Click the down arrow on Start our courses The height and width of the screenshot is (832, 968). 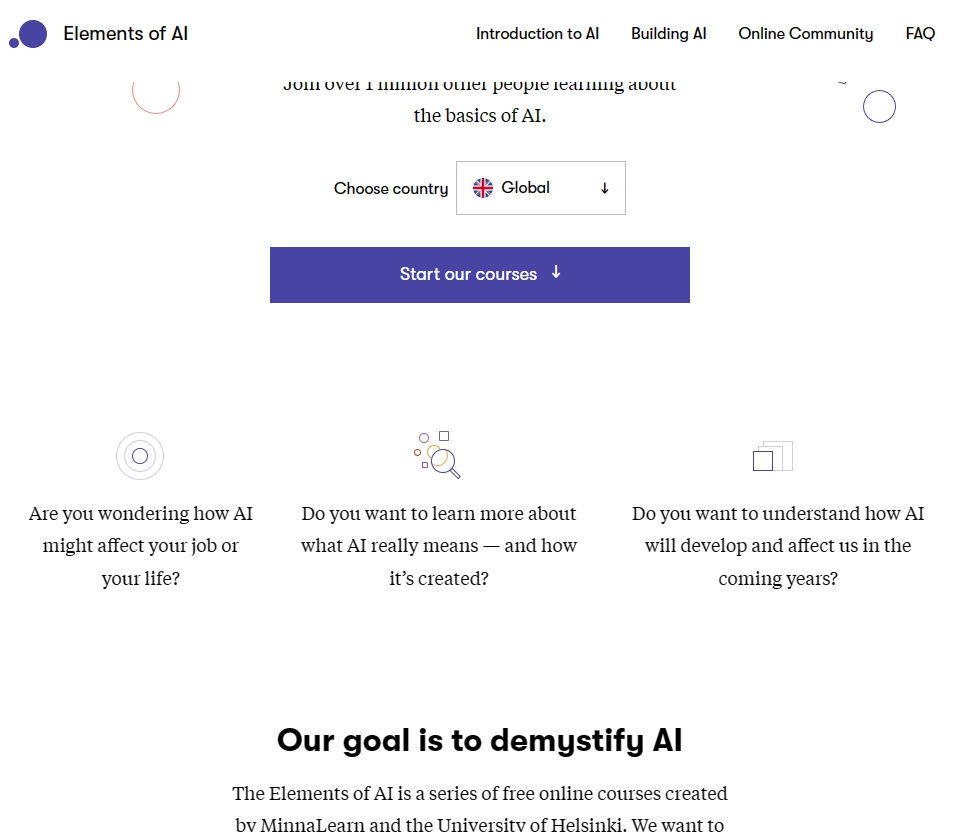(556, 273)
